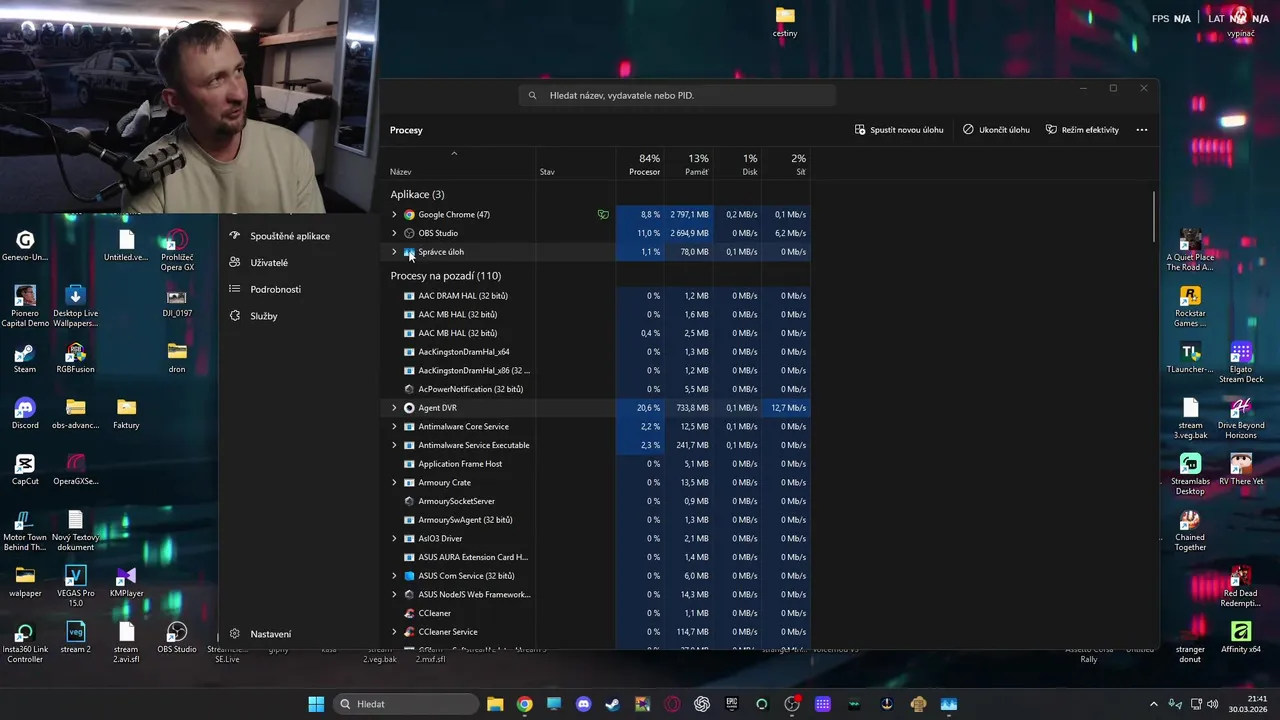
Task: Select Rockstar Games desktop icon
Action: pos(1190,307)
